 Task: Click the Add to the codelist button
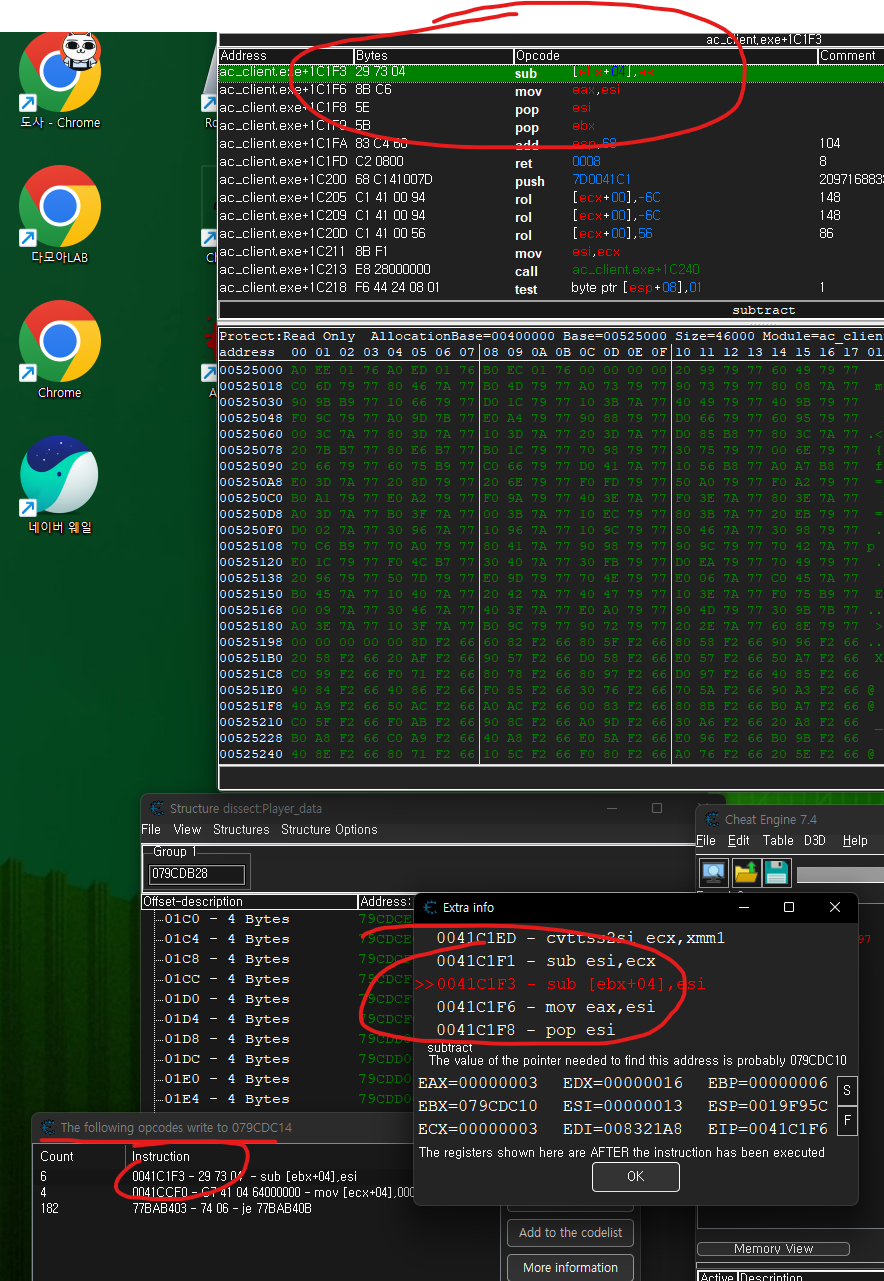[570, 1232]
